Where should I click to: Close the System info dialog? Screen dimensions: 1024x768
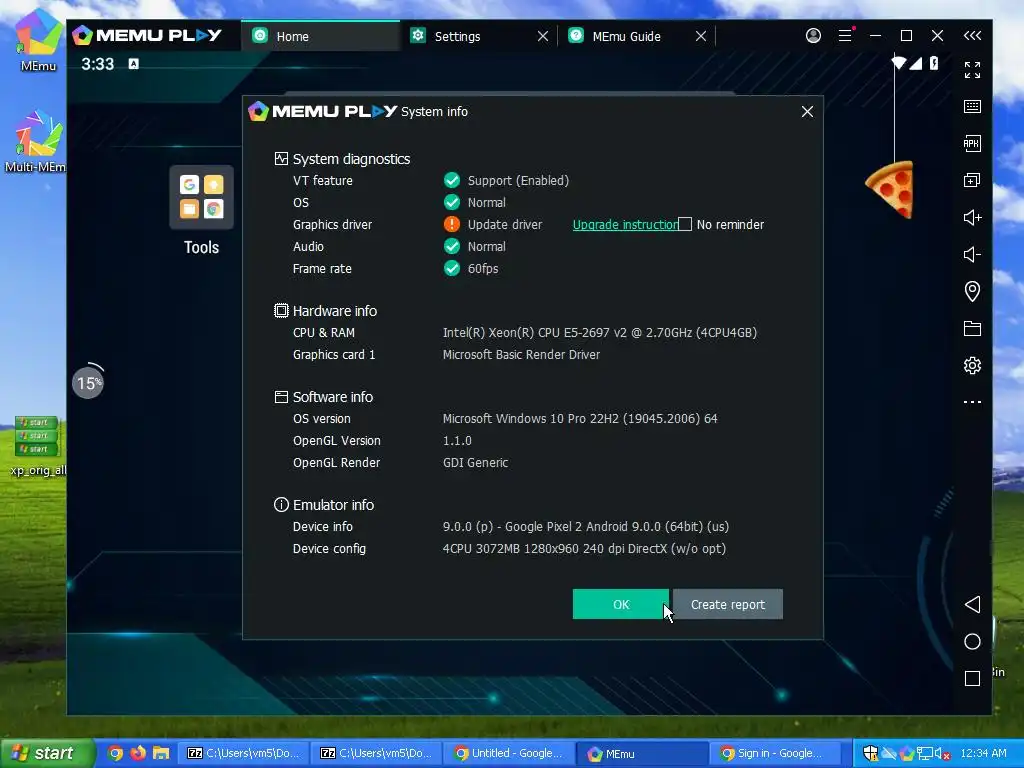[x=807, y=112]
